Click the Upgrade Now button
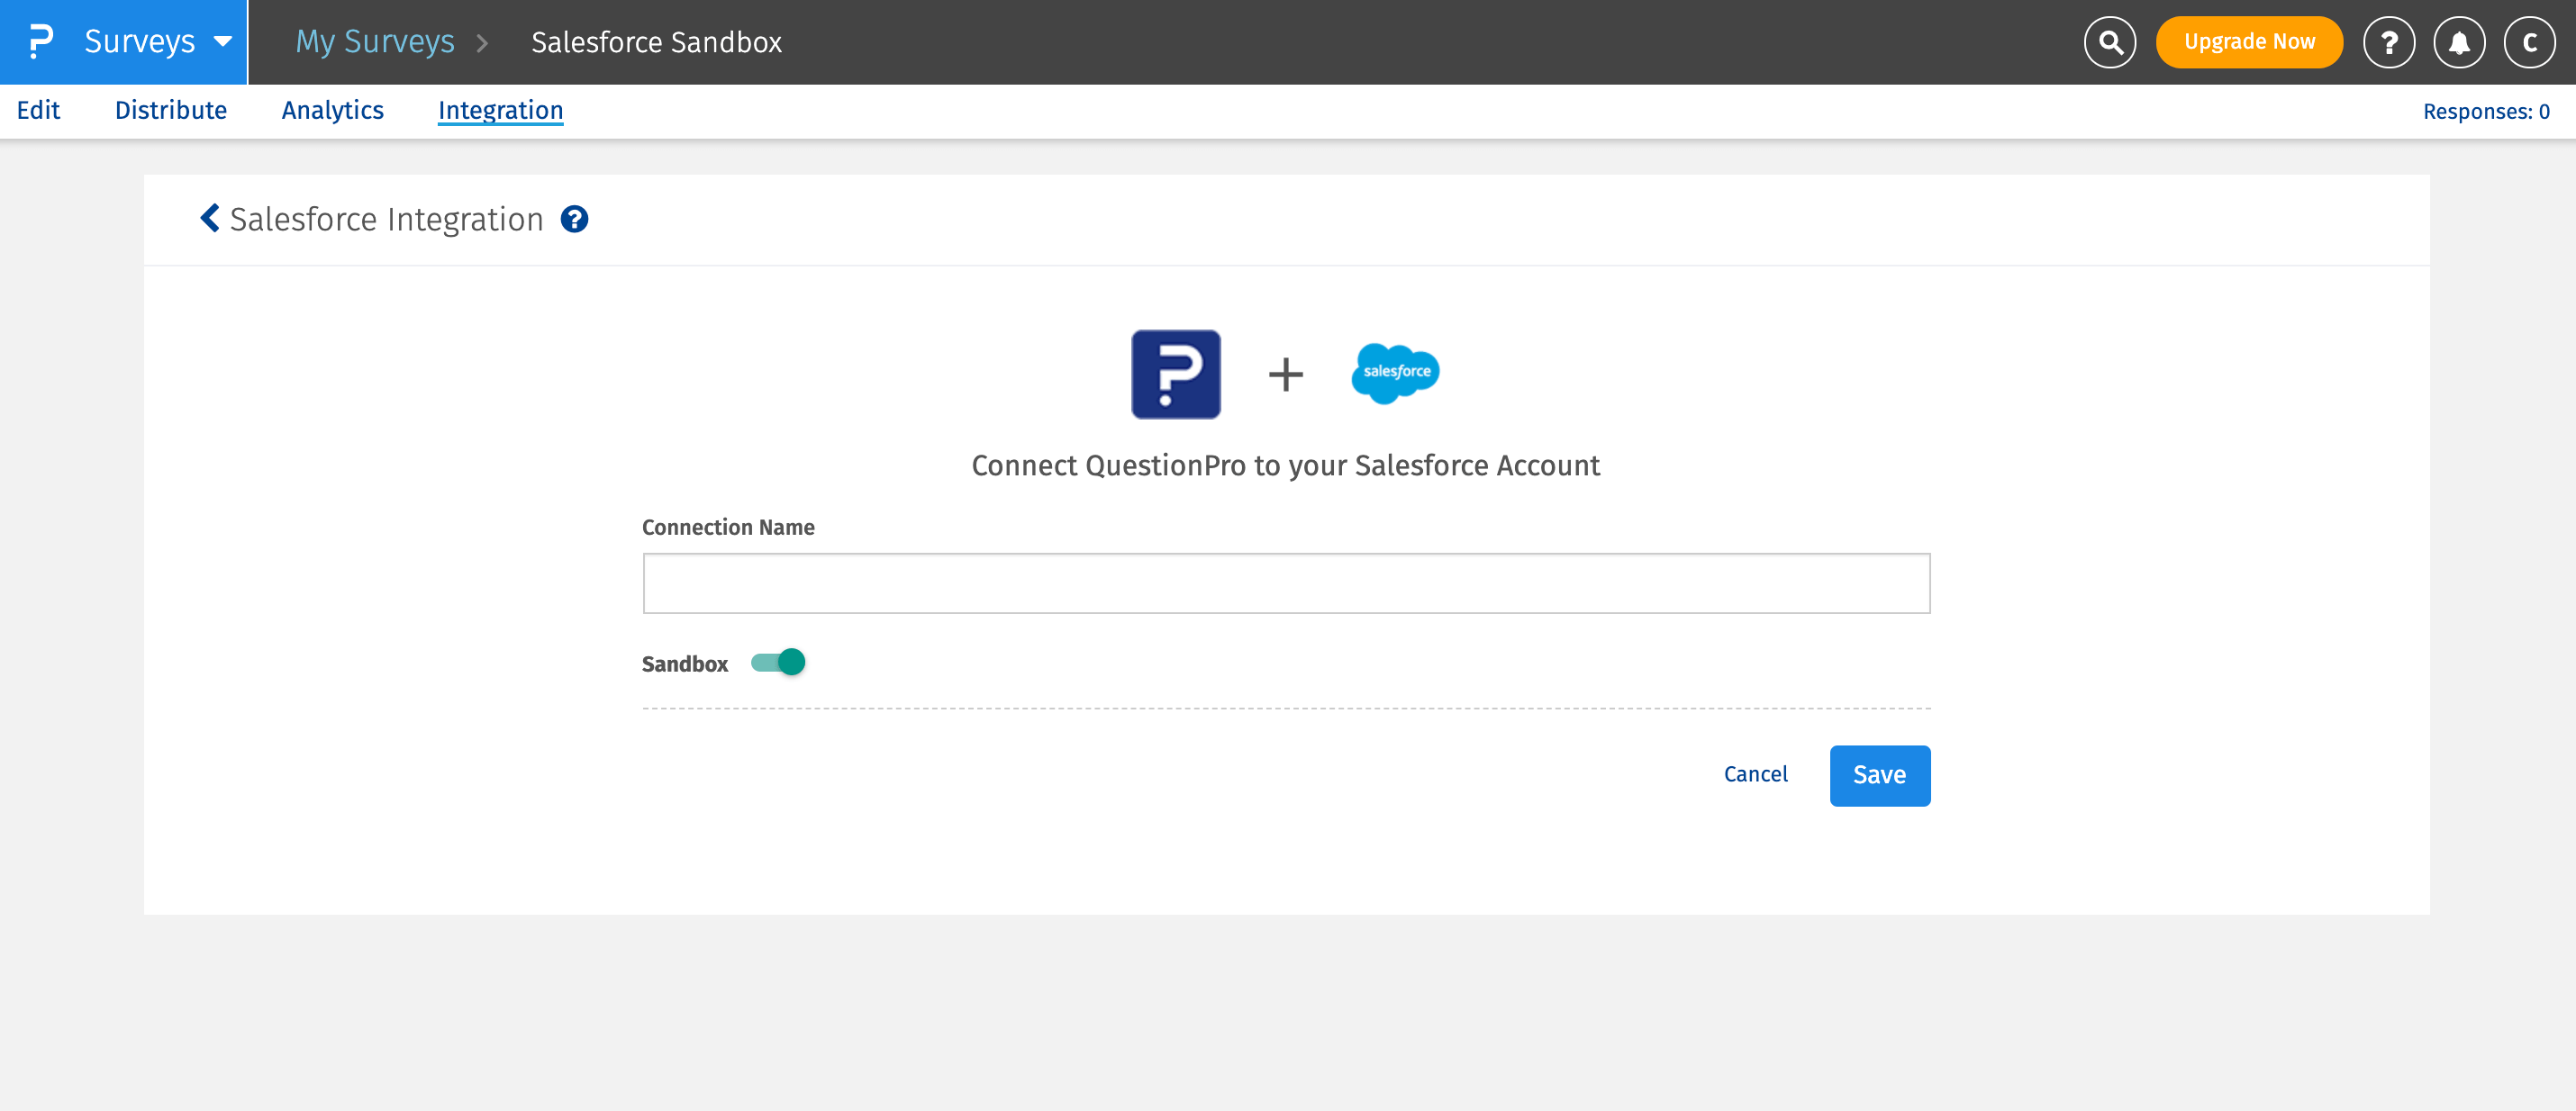 point(2248,42)
